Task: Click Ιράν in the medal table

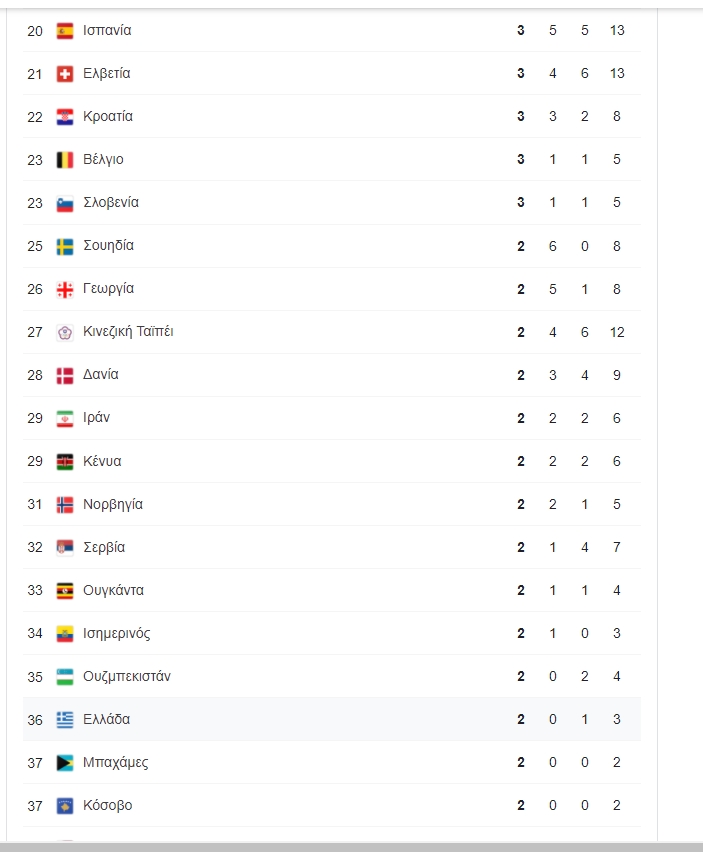Action: point(96,418)
